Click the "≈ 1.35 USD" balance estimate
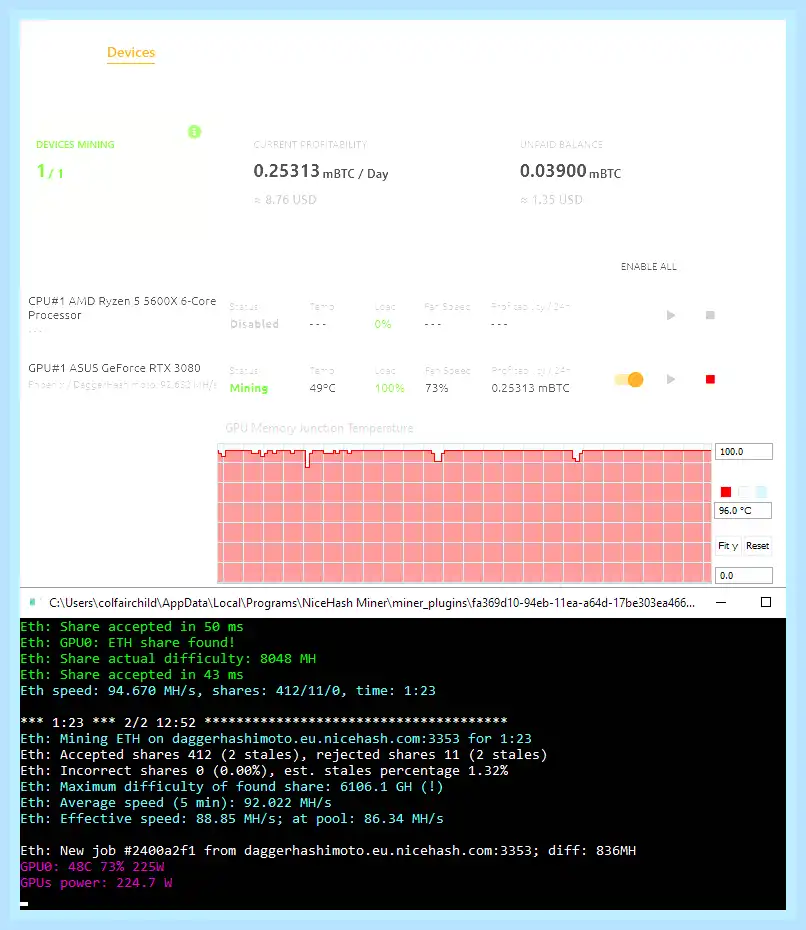This screenshot has width=806, height=930. point(552,200)
